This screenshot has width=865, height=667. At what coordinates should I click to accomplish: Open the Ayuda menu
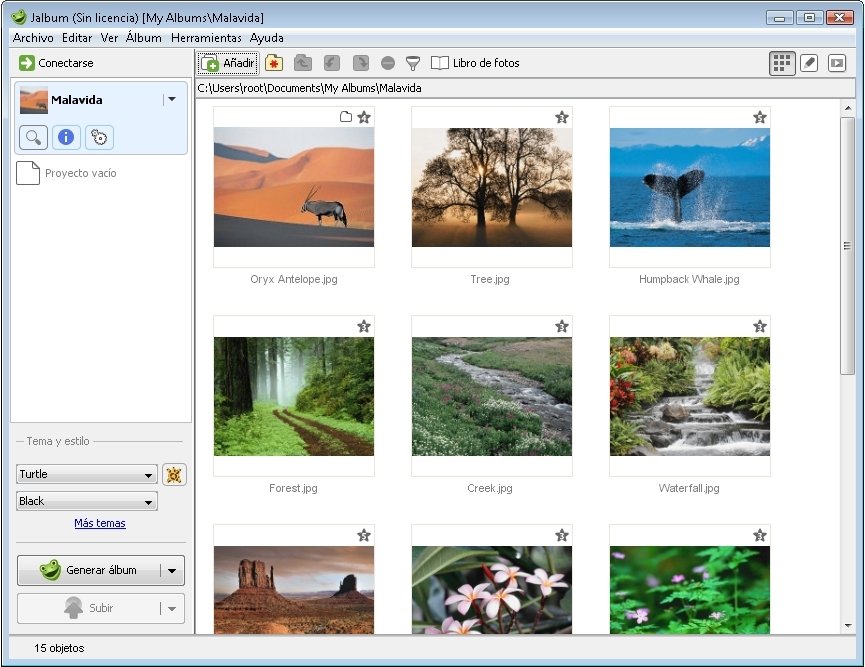click(266, 38)
